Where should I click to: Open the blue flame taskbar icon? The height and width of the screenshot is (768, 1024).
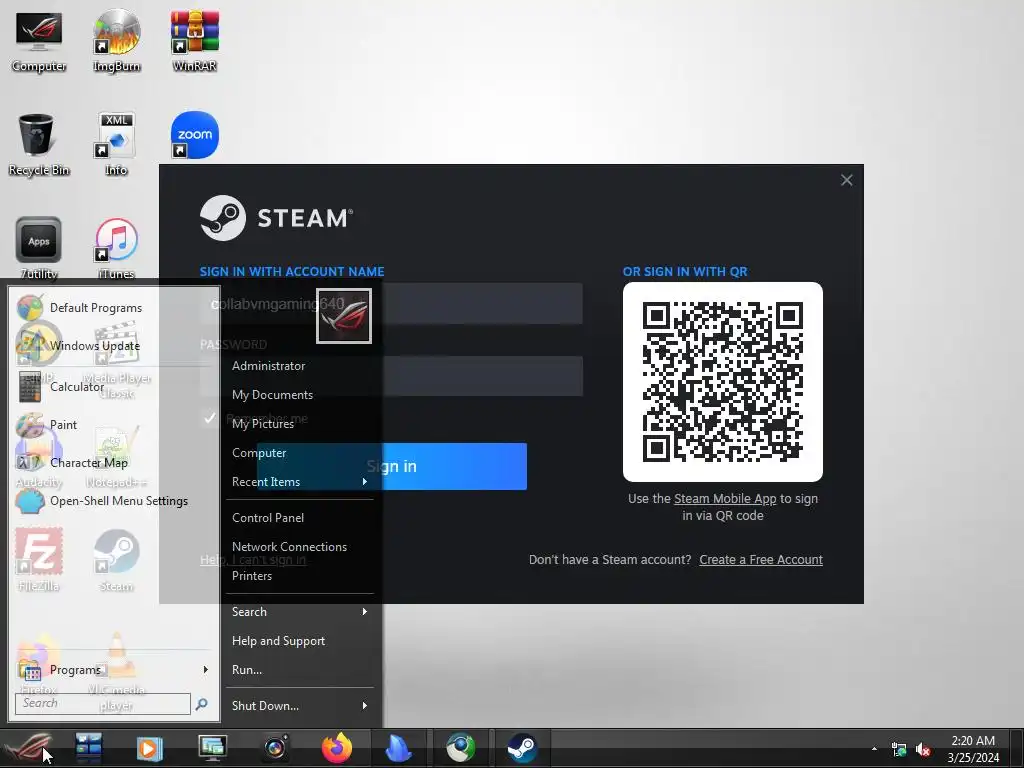pos(398,748)
